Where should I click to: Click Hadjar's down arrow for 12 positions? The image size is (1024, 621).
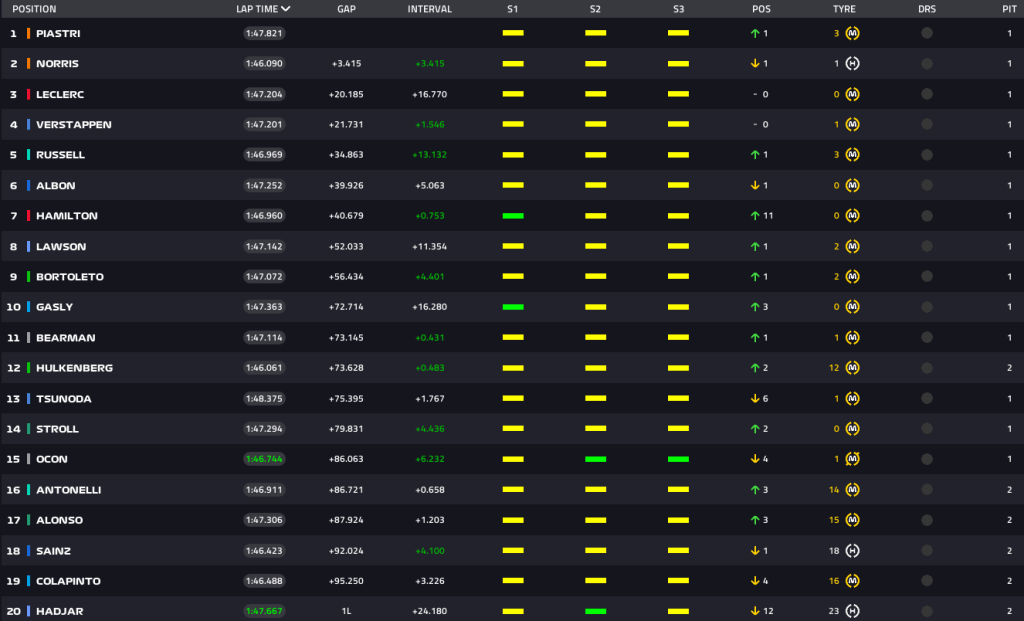[755, 611]
